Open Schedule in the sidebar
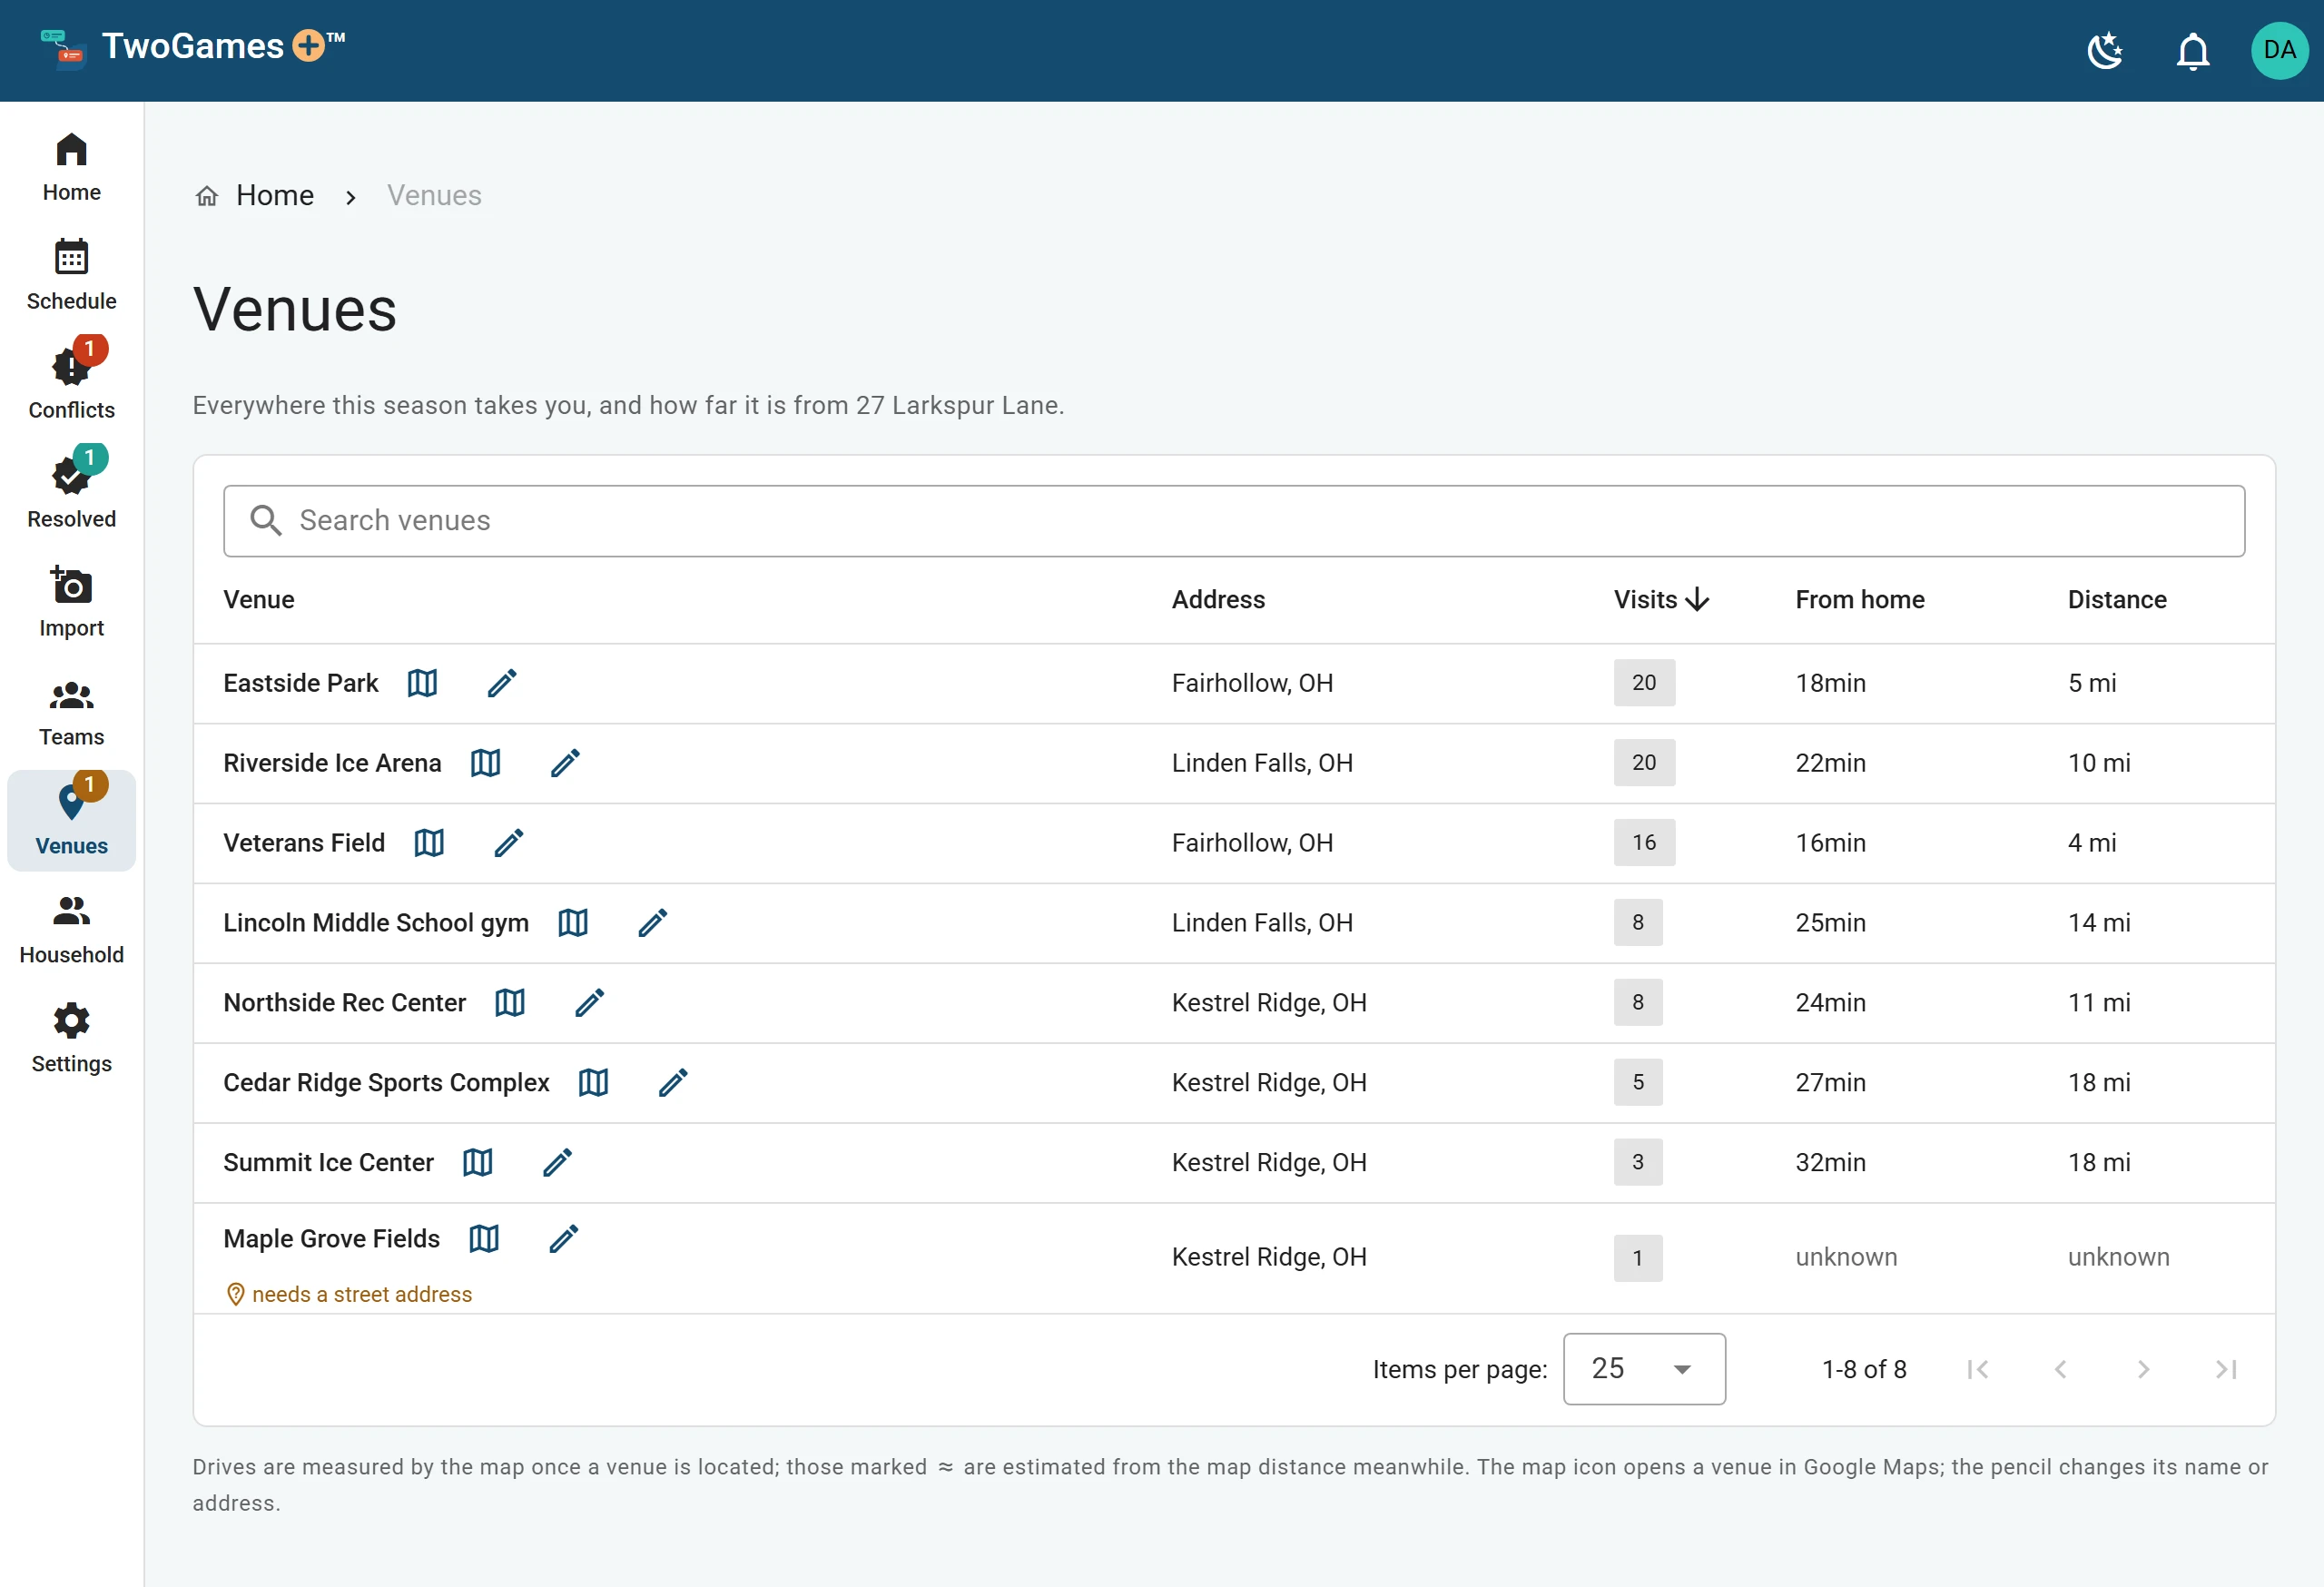Image resolution: width=2324 pixels, height=1587 pixels. click(x=72, y=276)
